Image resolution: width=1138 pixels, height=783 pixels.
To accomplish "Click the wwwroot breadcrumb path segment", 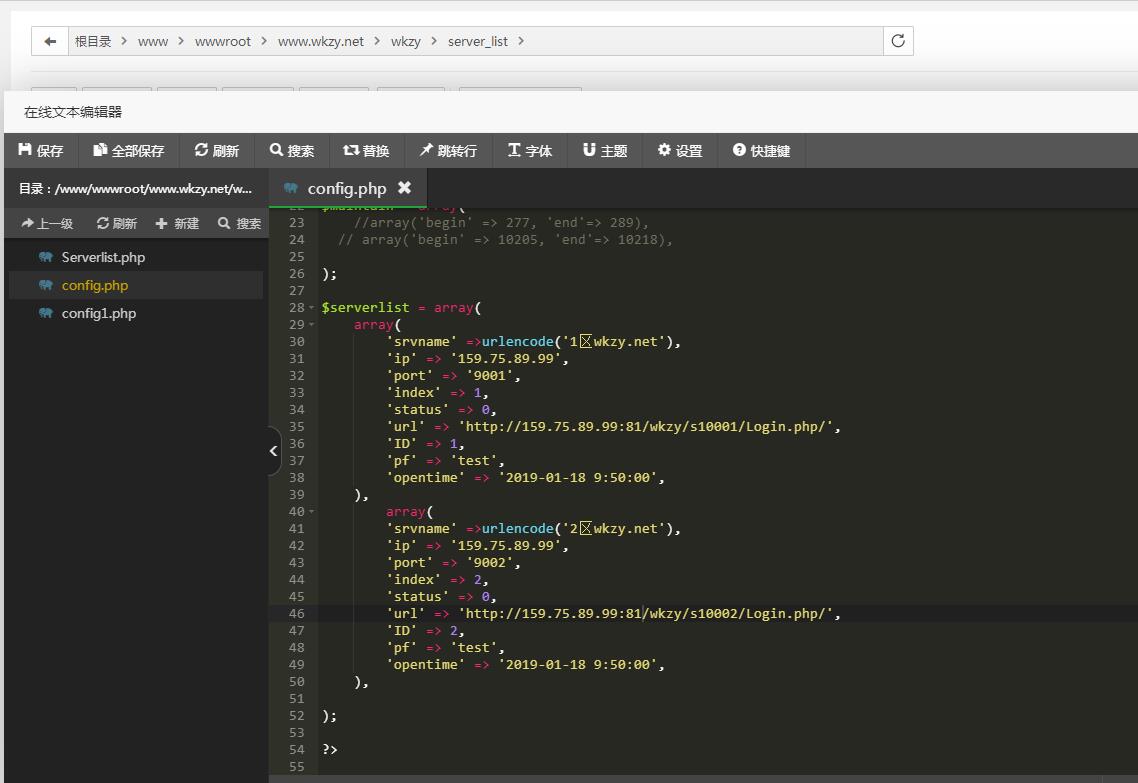I will click(x=223, y=41).
